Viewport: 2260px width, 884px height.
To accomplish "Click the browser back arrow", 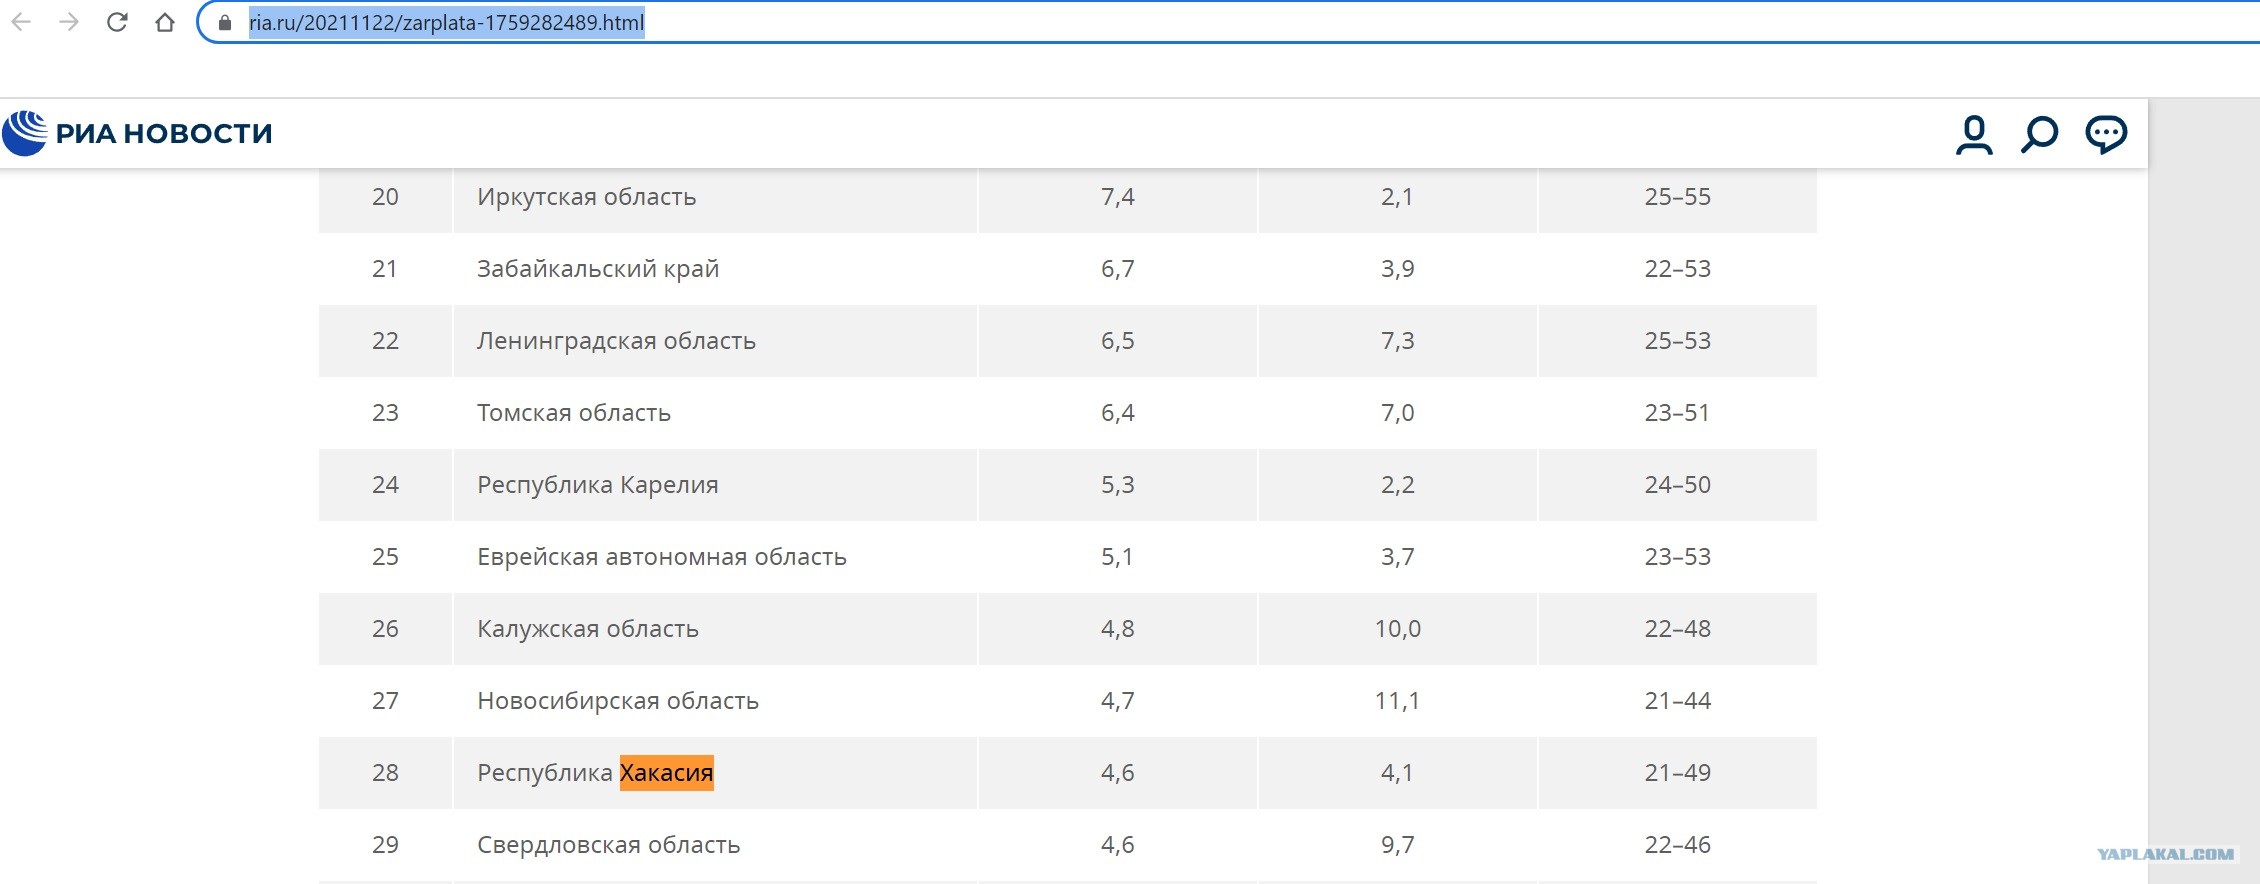I will [x=21, y=22].
